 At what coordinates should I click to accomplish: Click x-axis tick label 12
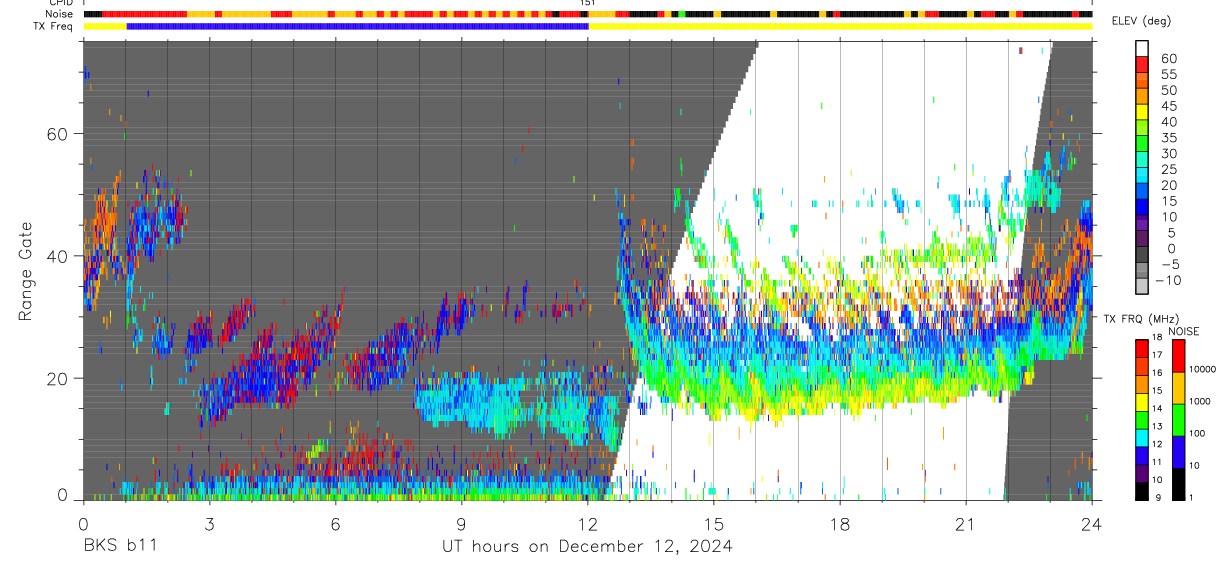tap(587, 524)
